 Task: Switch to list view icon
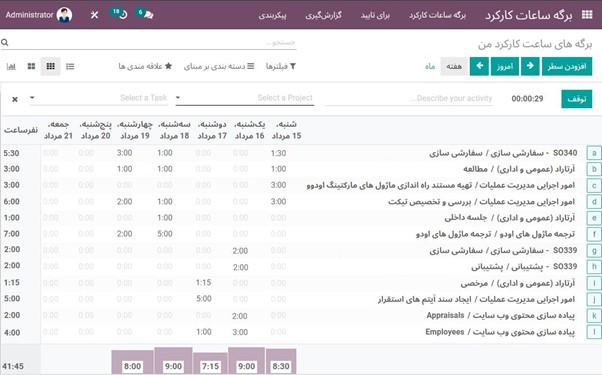pyautogui.click(x=70, y=66)
